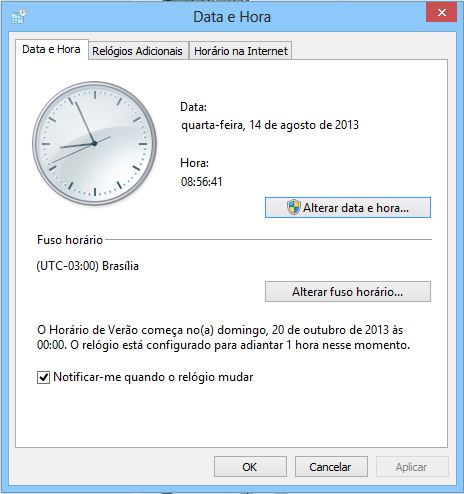This screenshot has width=464, height=494.
Task: Click the Horário de Verão information text
Action: coord(223,337)
